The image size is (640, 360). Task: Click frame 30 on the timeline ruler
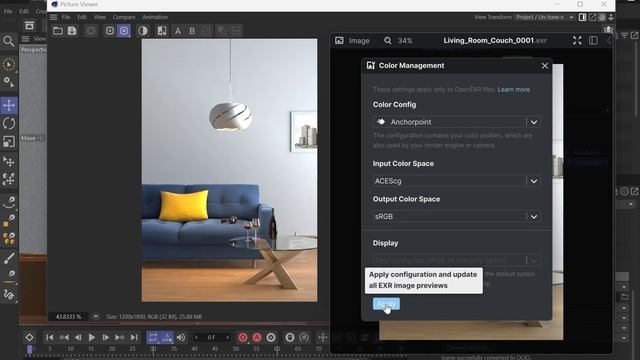coord(153,349)
